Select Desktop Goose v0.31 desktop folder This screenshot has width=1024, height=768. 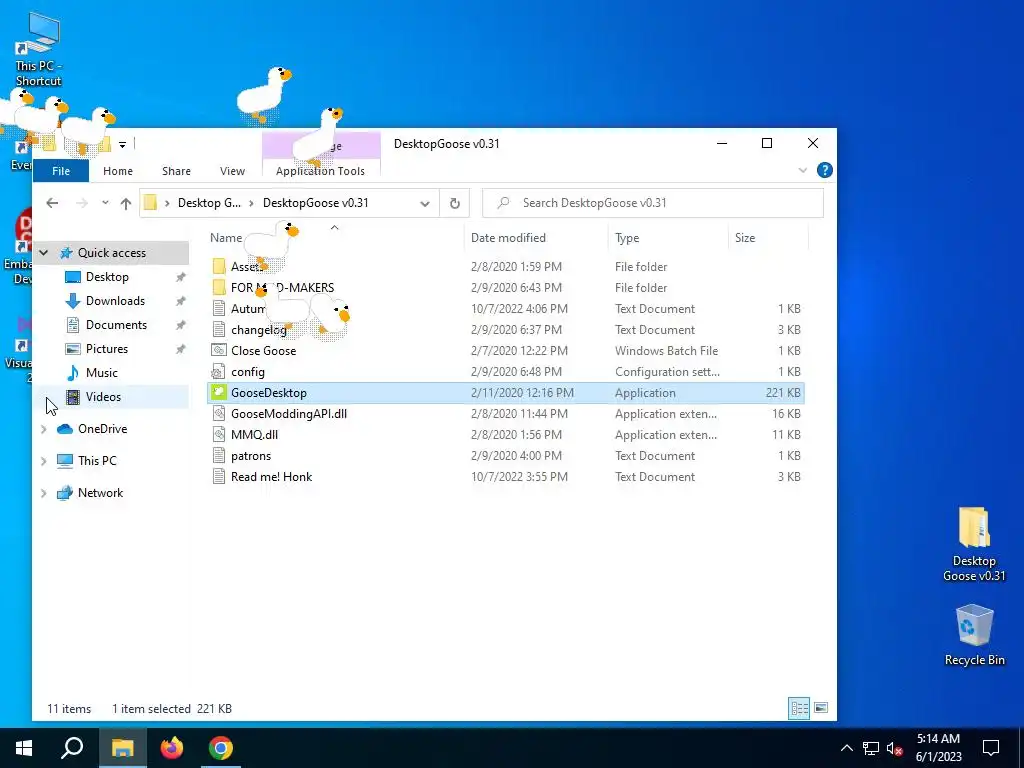click(x=974, y=543)
